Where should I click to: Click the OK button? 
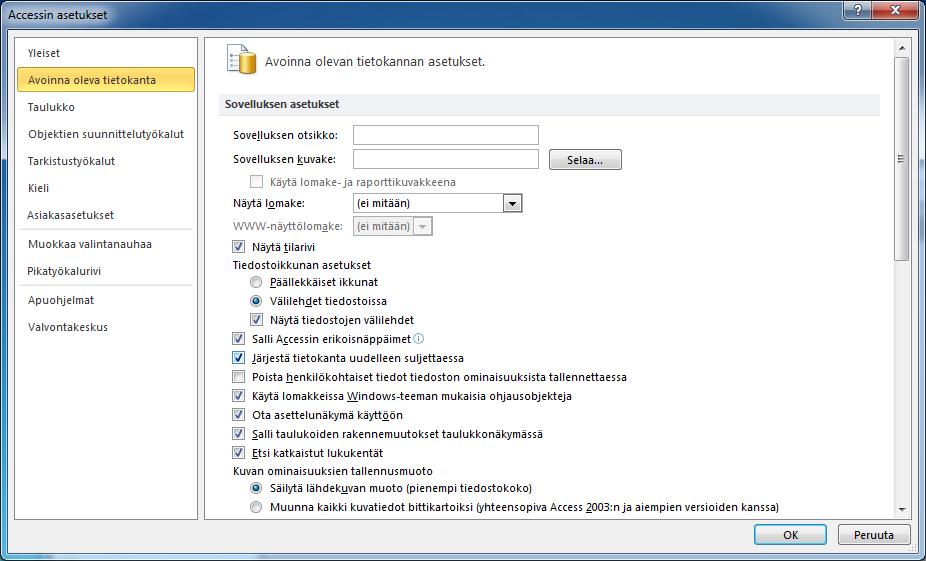tap(790, 535)
